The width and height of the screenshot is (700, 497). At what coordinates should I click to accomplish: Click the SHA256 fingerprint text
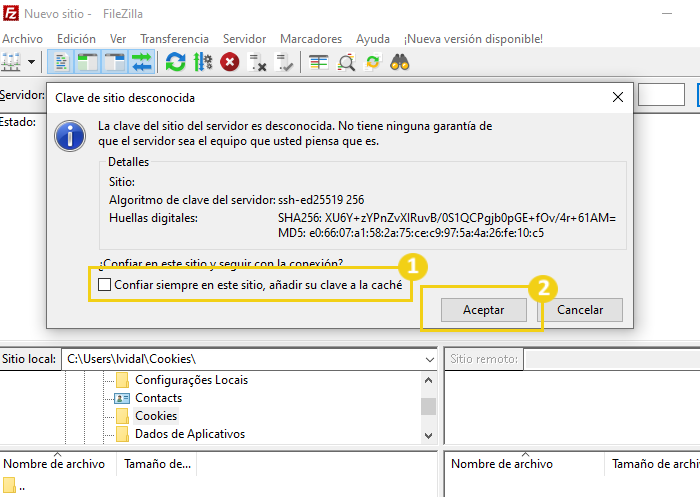pyautogui.click(x=447, y=218)
